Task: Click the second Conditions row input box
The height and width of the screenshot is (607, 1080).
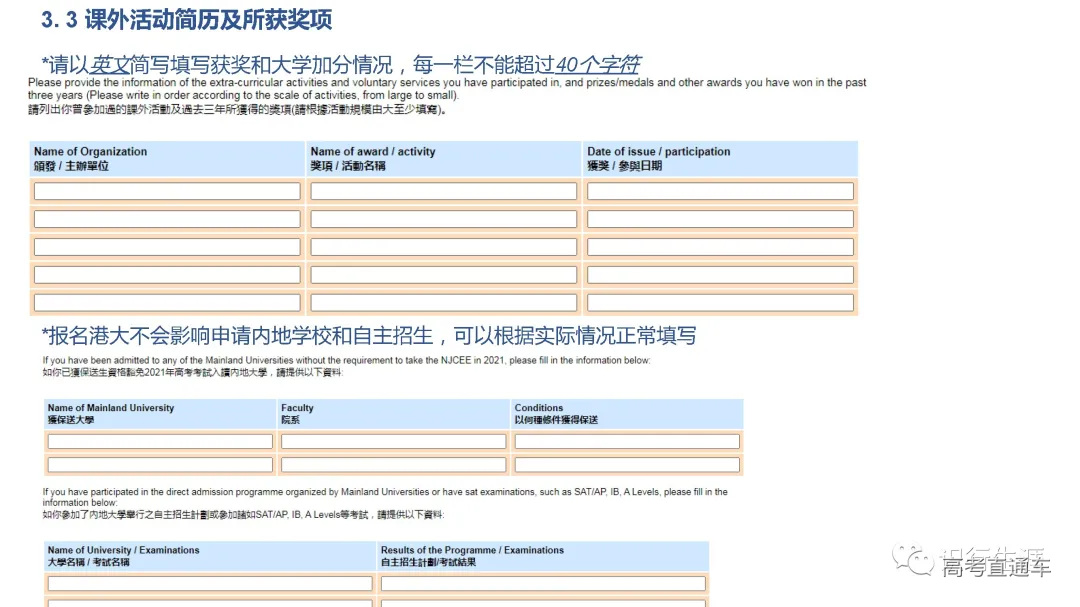Action: 626,464
